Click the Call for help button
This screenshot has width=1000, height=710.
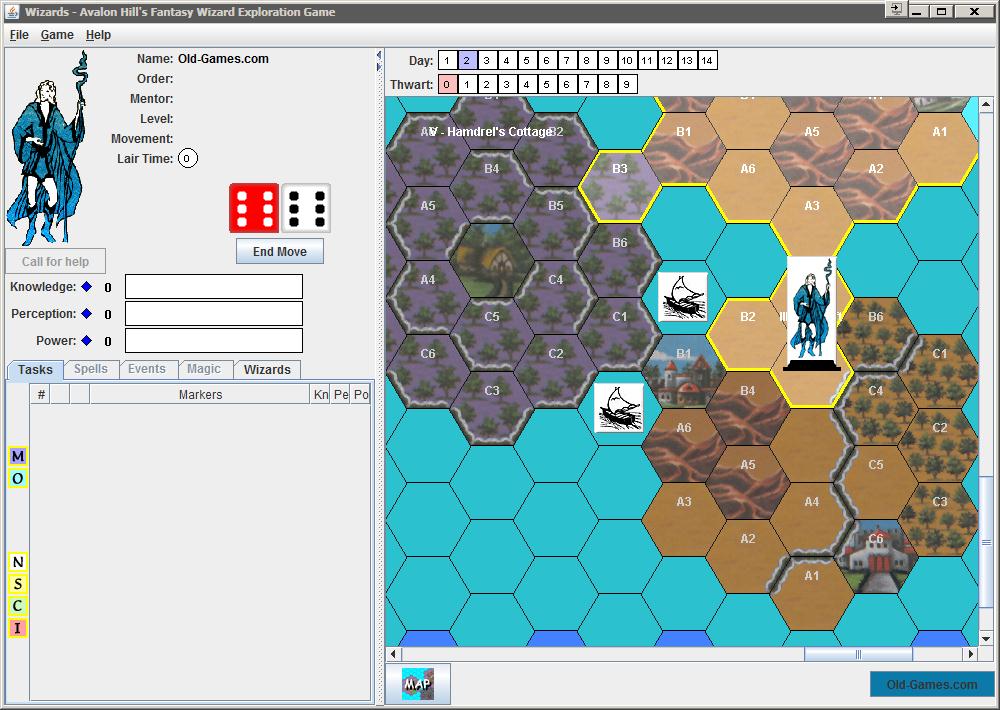tap(55, 262)
